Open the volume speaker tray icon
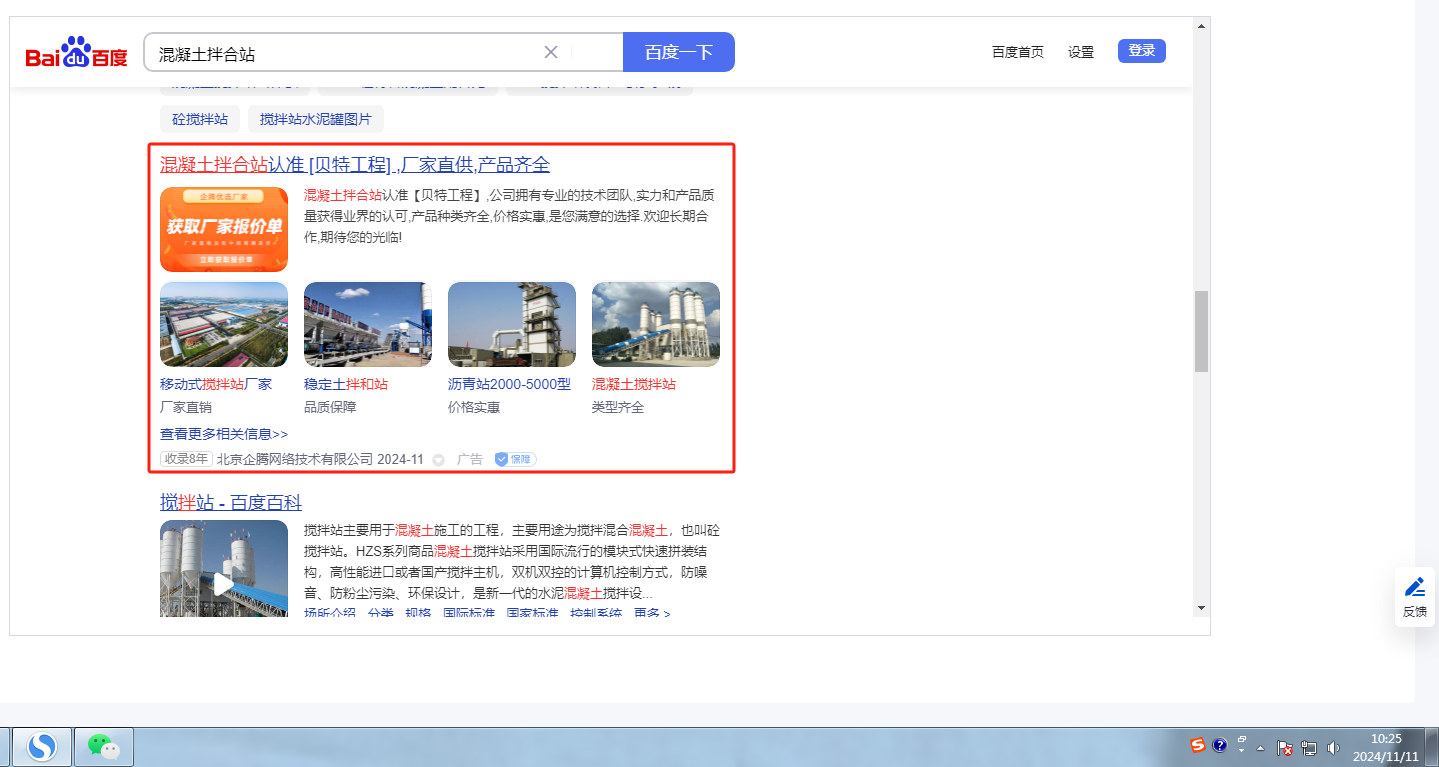Viewport: 1439px width, 767px height. click(1332, 748)
